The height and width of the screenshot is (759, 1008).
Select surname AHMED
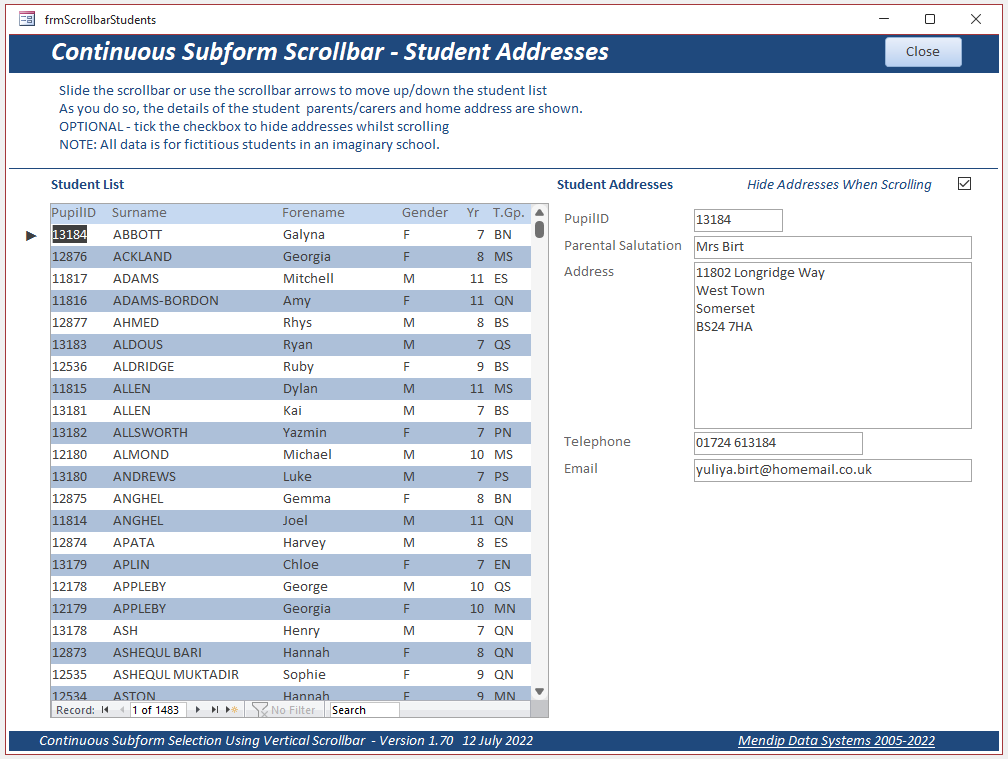[136, 323]
